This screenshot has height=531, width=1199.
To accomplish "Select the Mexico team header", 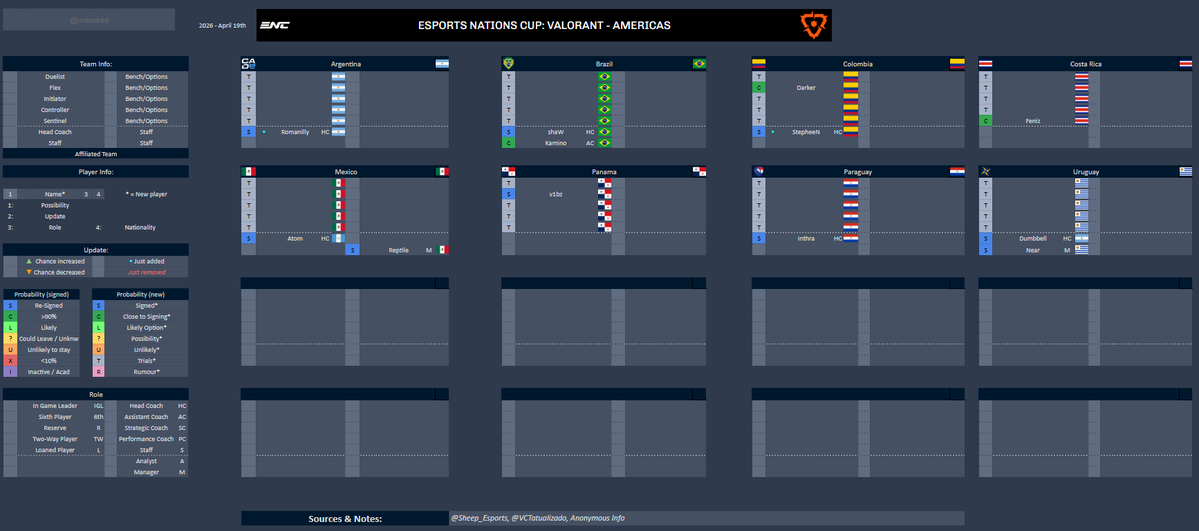I will coord(346,171).
